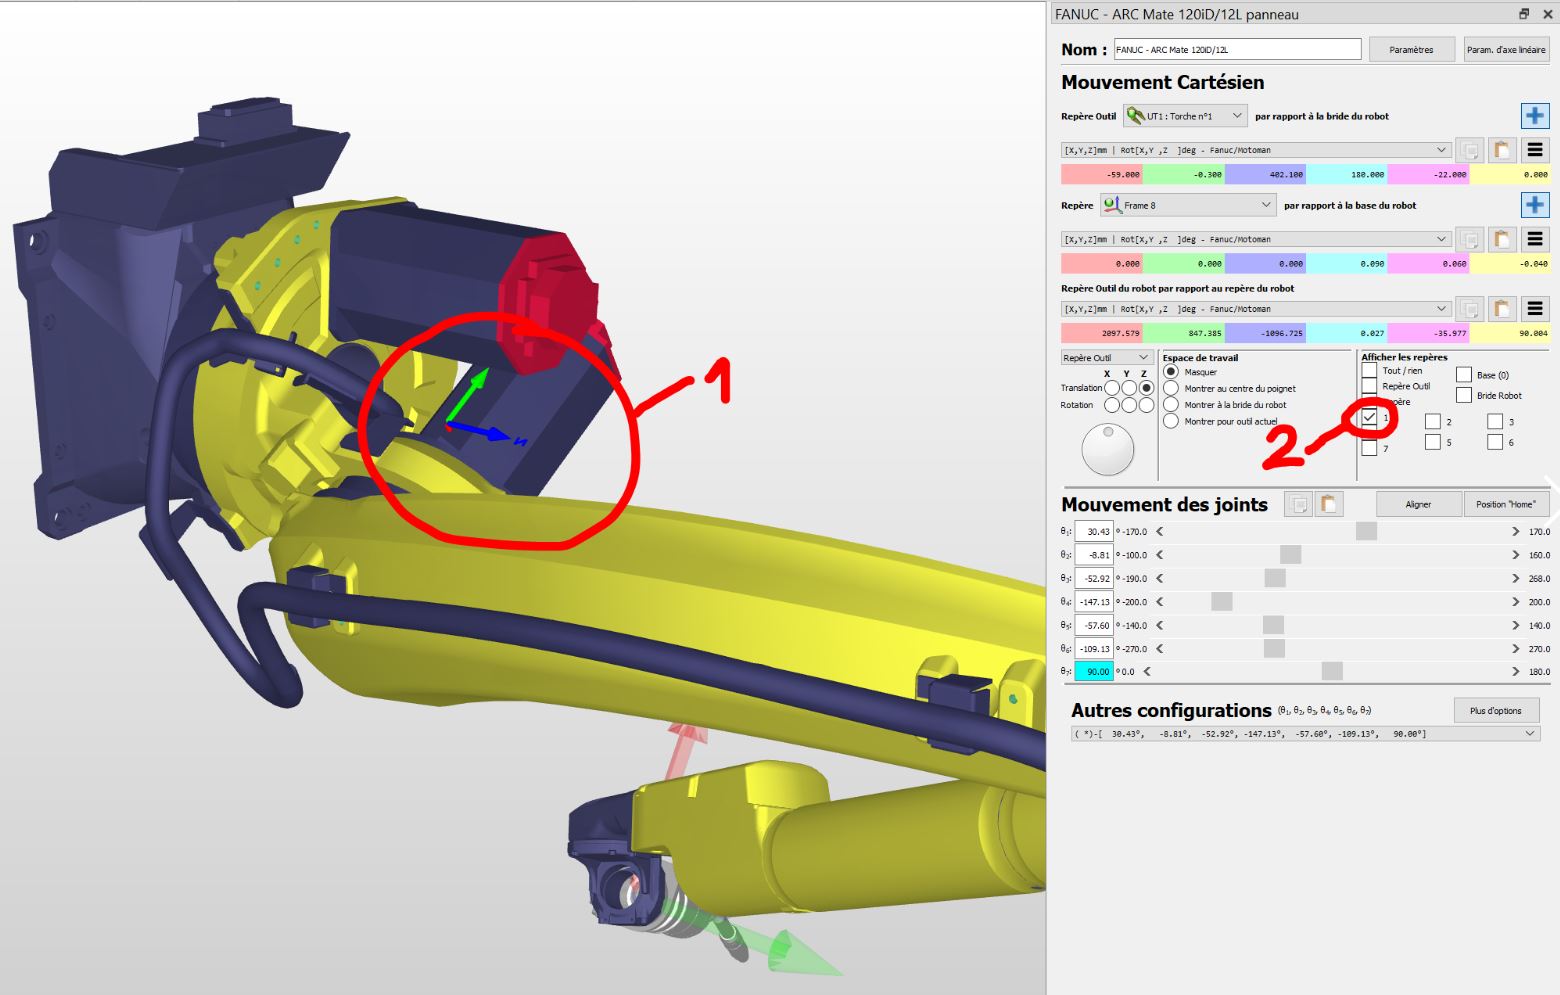Image resolution: width=1560 pixels, height=995 pixels.
Task: Open hamburger menu for the Frame 8 pose
Action: coord(1535,240)
